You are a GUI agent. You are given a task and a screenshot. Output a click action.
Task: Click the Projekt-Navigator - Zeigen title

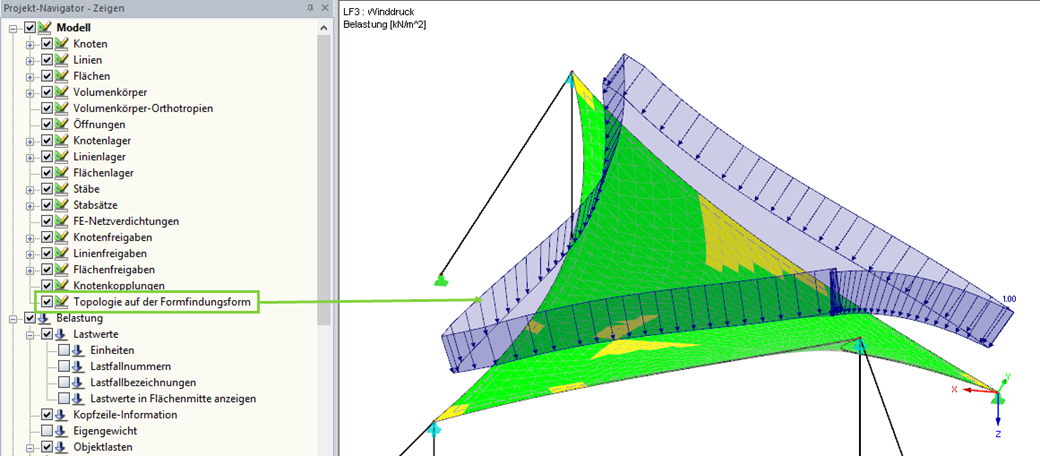click(64, 8)
